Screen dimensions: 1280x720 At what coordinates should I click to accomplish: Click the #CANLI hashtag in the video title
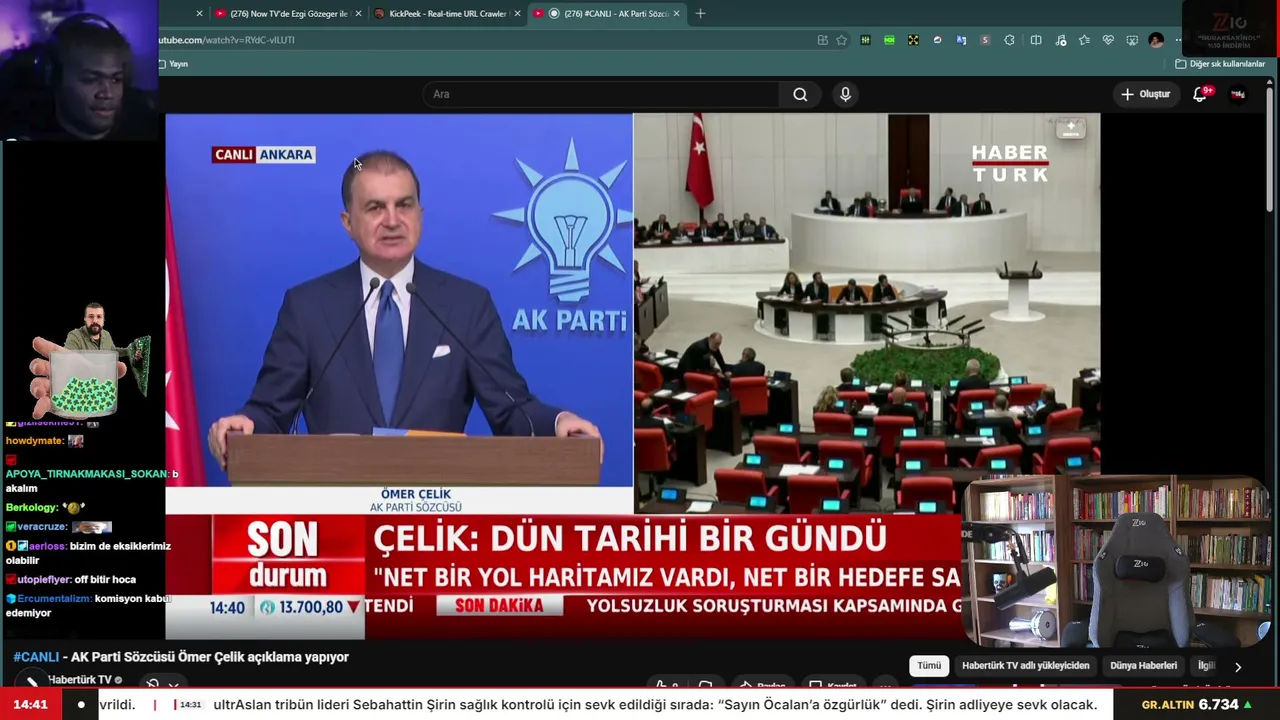click(36, 657)
